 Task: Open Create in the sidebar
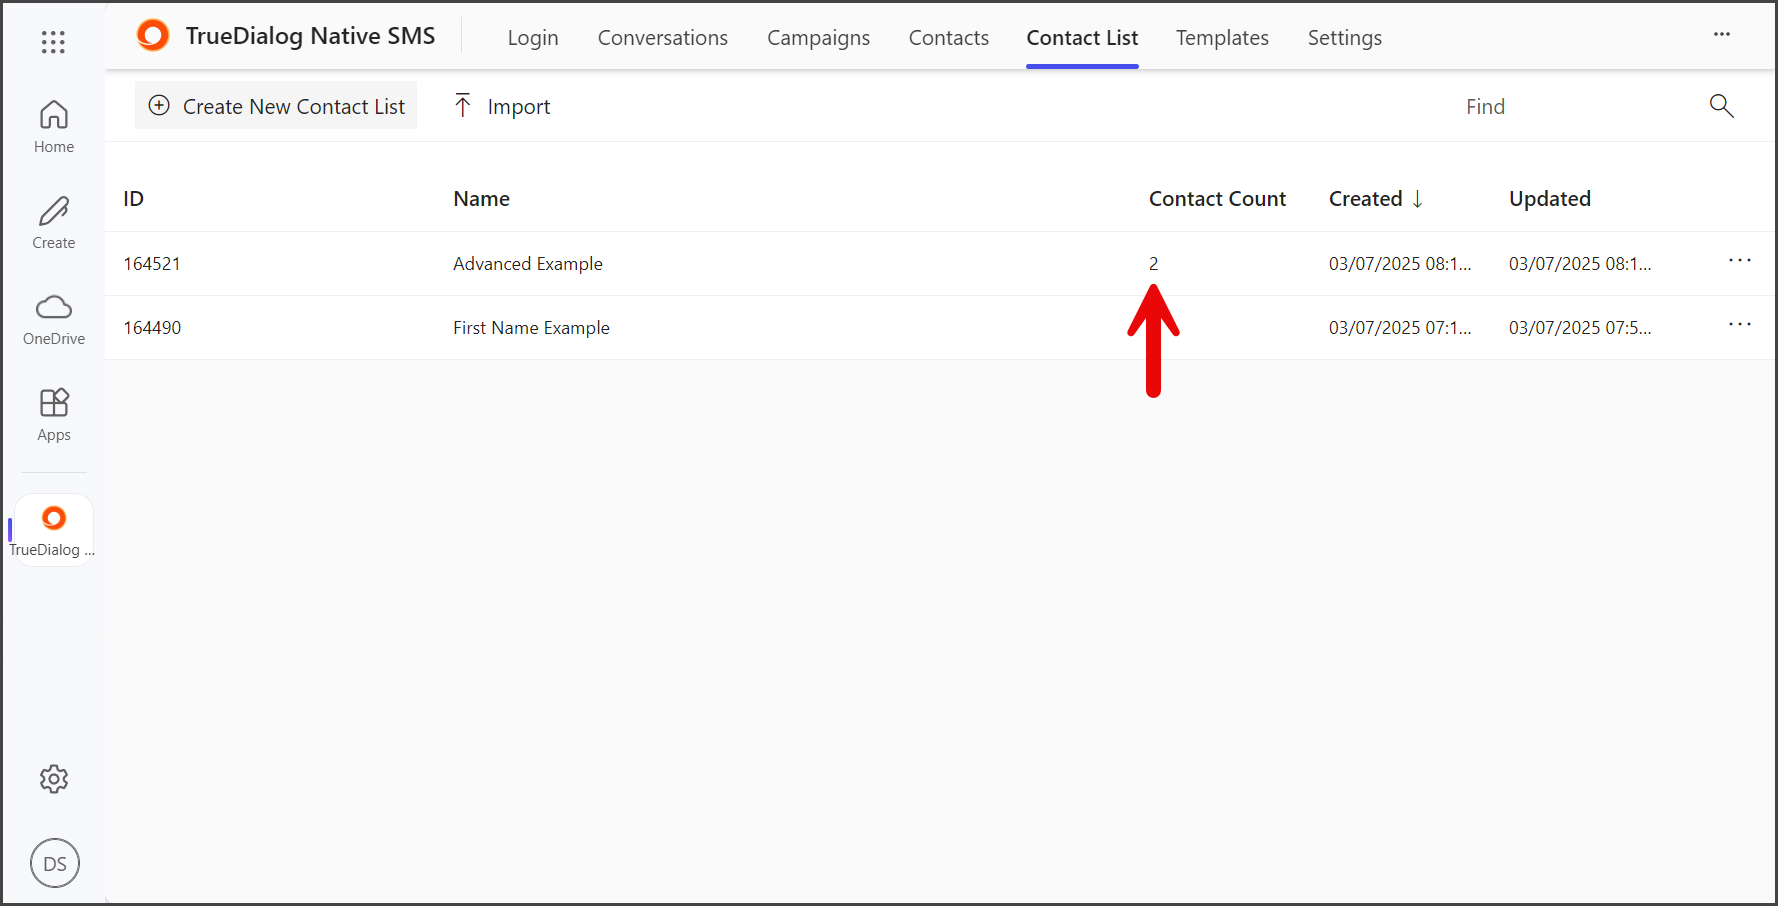(54, 223)
